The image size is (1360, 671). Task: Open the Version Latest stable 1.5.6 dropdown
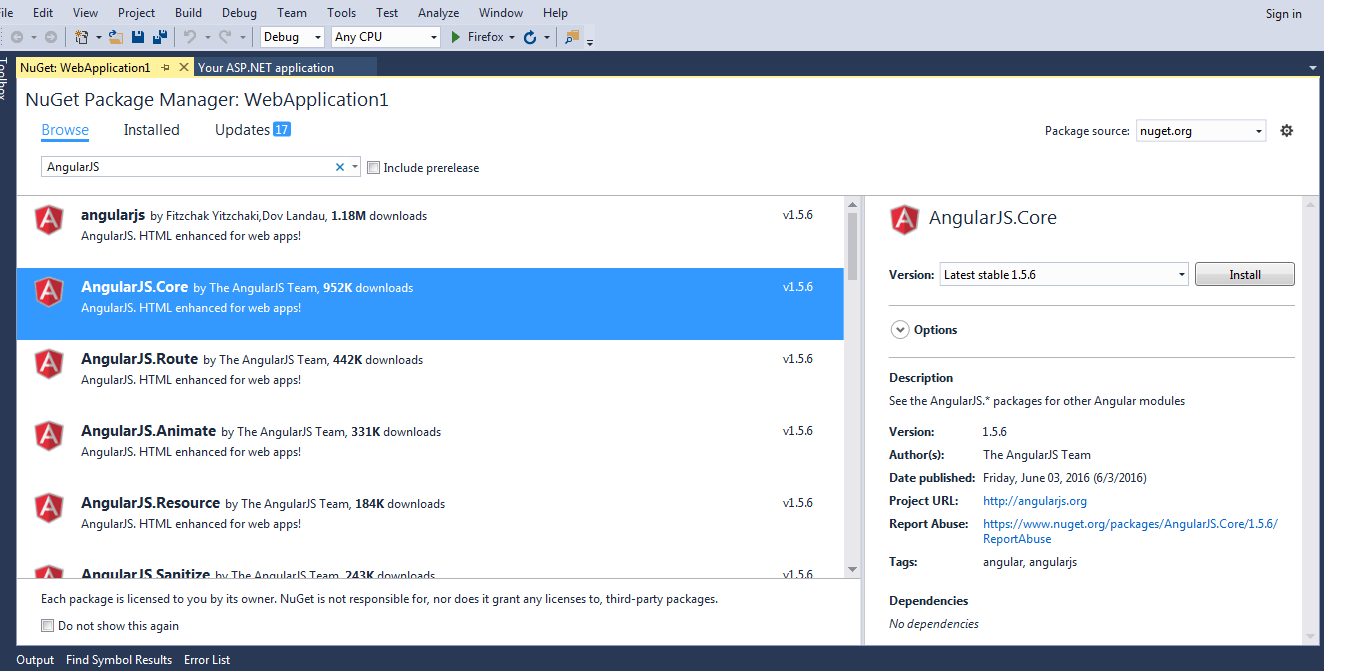(x=1064, y=274)
